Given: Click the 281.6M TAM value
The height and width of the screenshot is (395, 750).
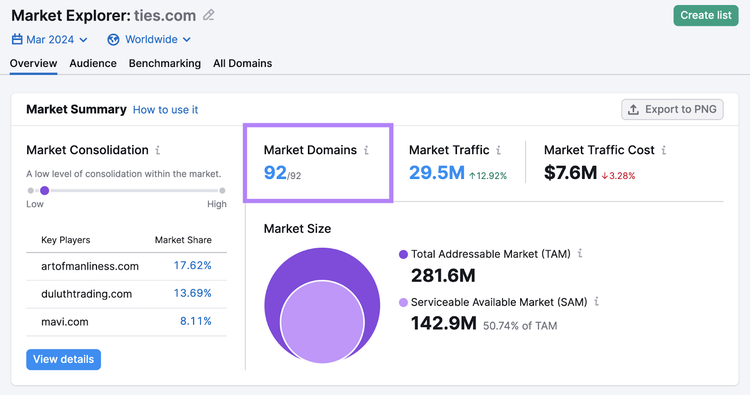Looking at the screenshot, I should click(443, 275).
